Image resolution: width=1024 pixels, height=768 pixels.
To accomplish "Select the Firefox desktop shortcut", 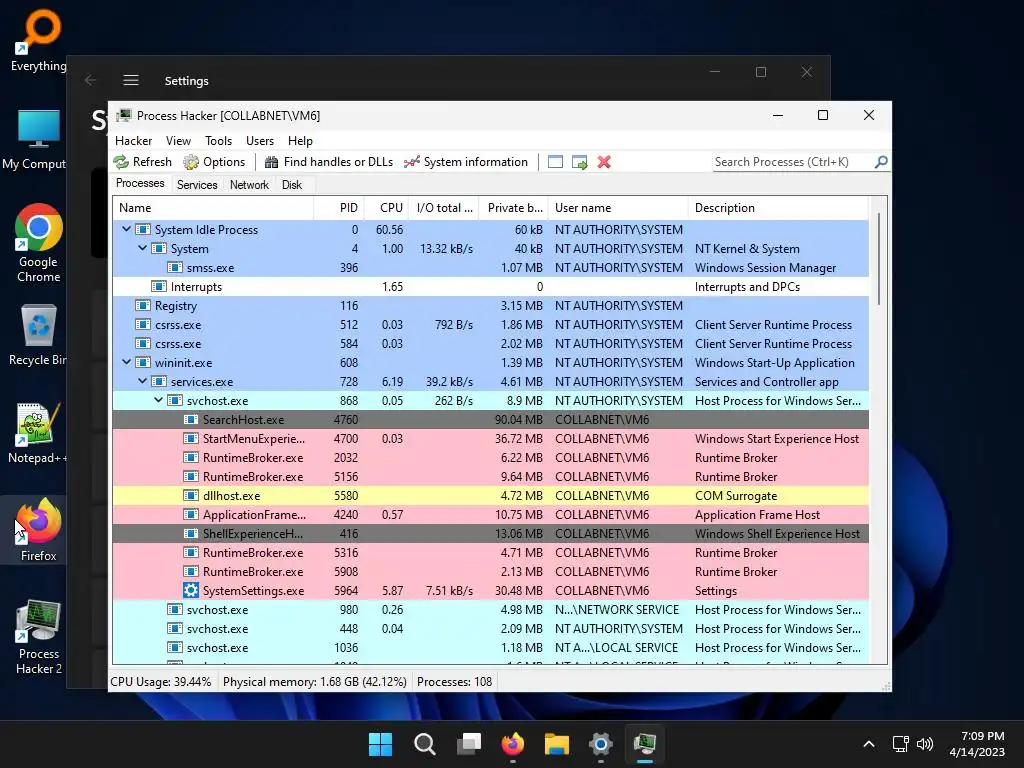I will click(x=39, y=530).
